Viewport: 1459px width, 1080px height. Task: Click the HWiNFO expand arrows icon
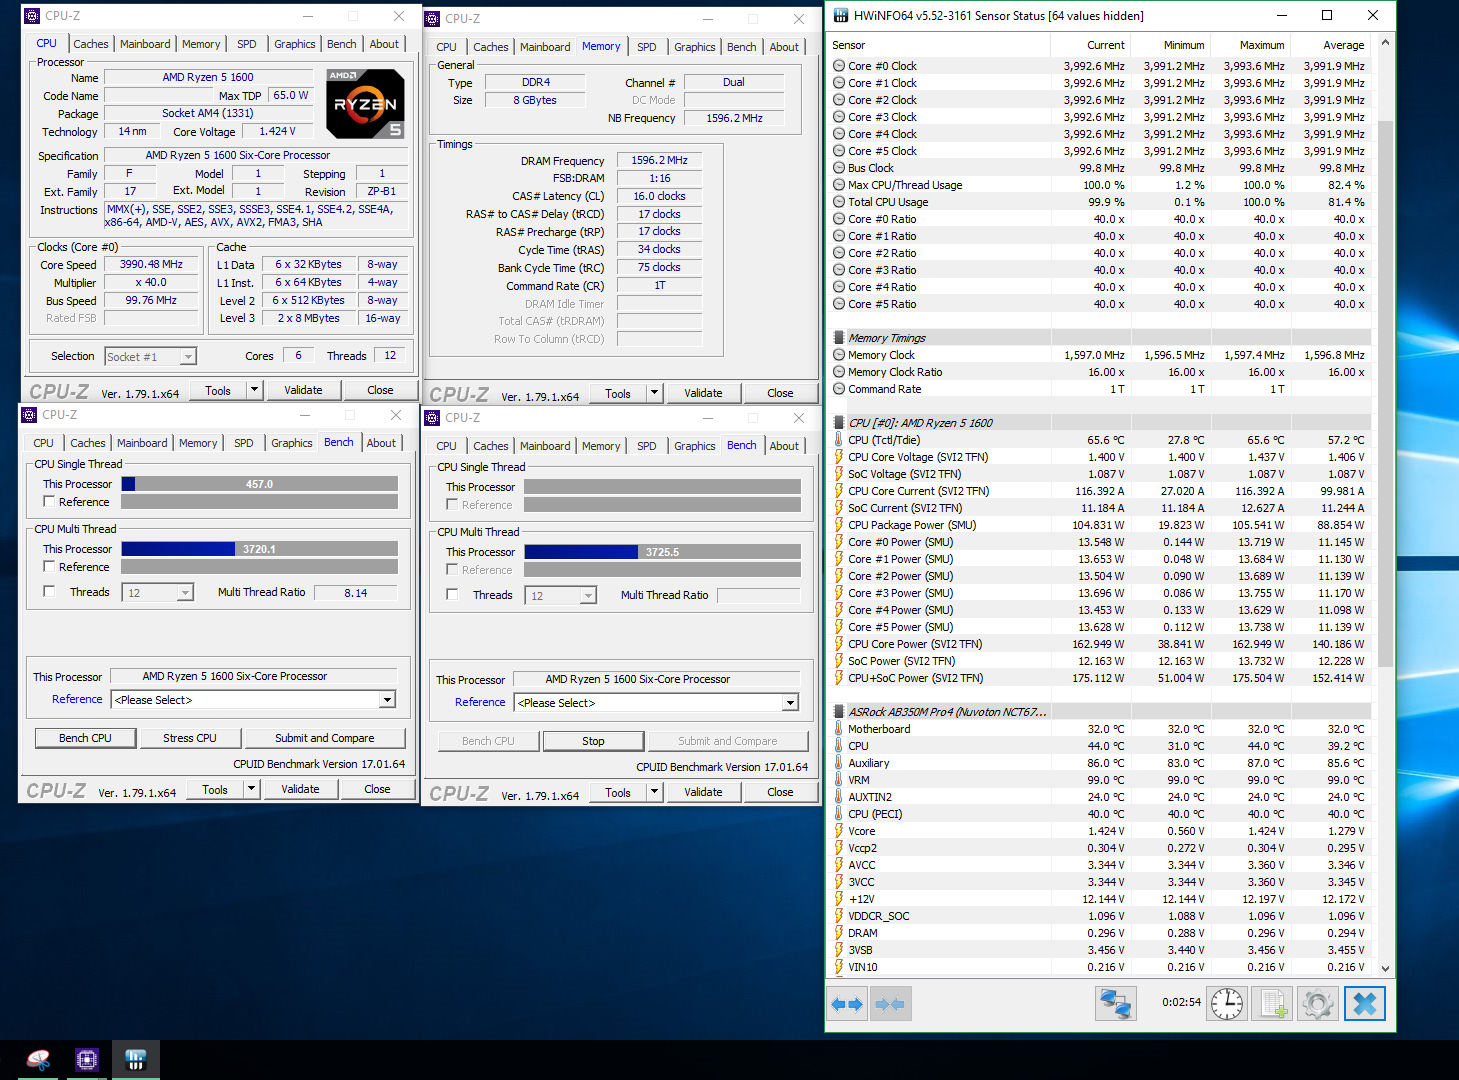click(847, 1003)
